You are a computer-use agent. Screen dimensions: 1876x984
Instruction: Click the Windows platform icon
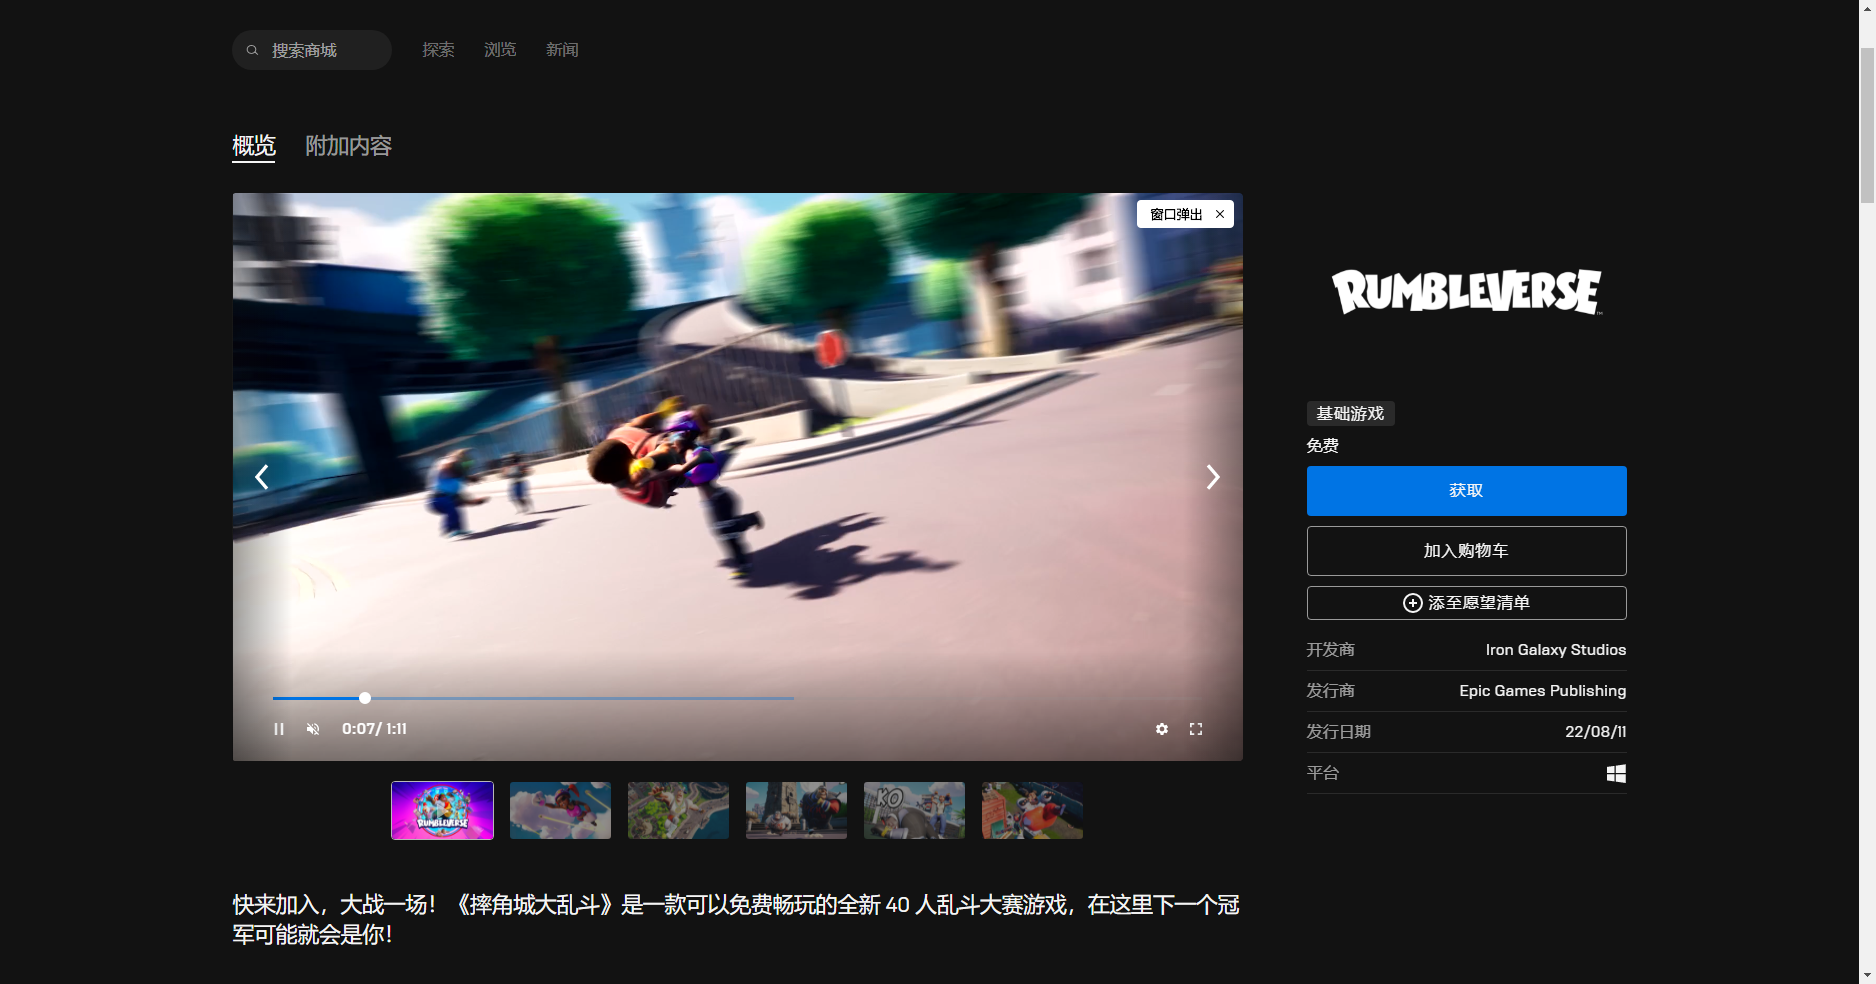[x=1616, y=773]
